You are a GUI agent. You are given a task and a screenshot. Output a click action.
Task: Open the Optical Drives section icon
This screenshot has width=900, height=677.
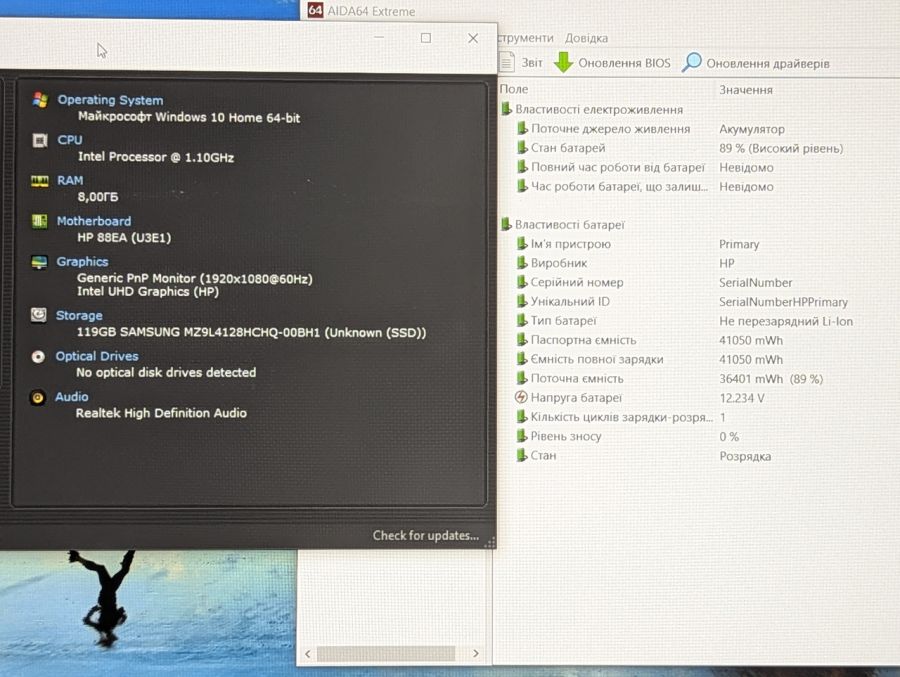pyautogui.click(x=38, y=357)
